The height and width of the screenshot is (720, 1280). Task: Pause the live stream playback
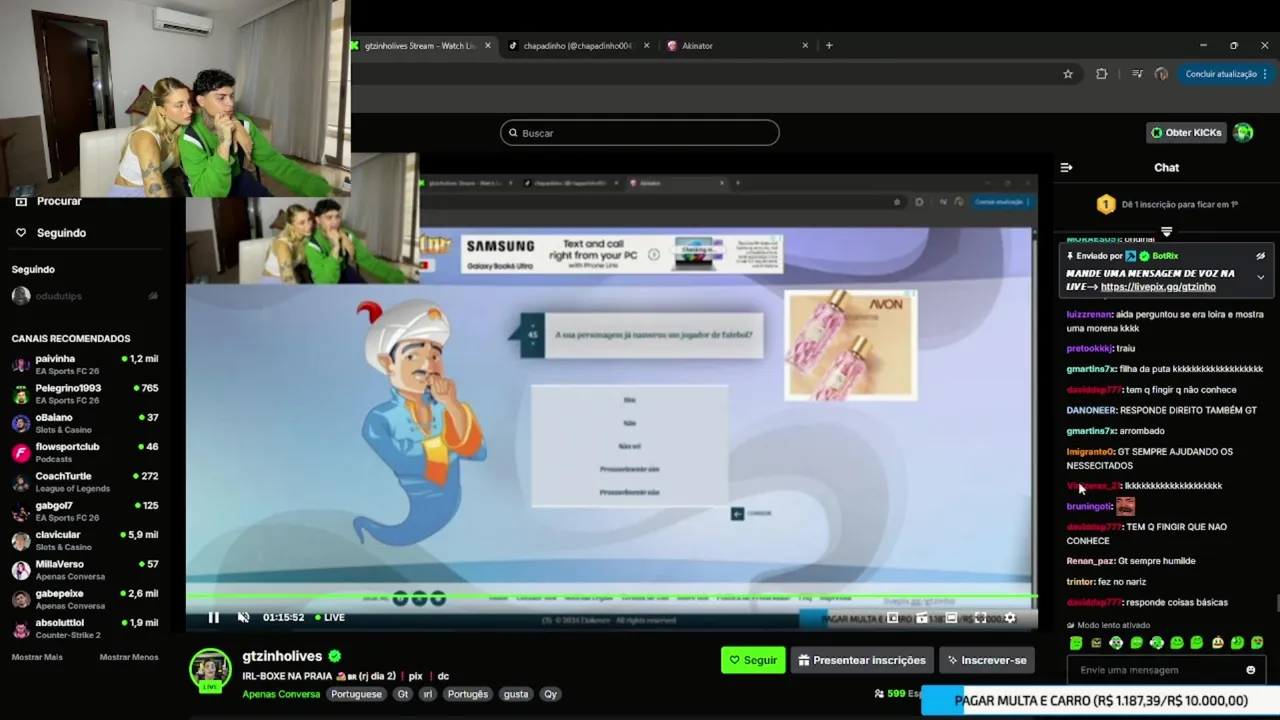[x=213, y=617]
